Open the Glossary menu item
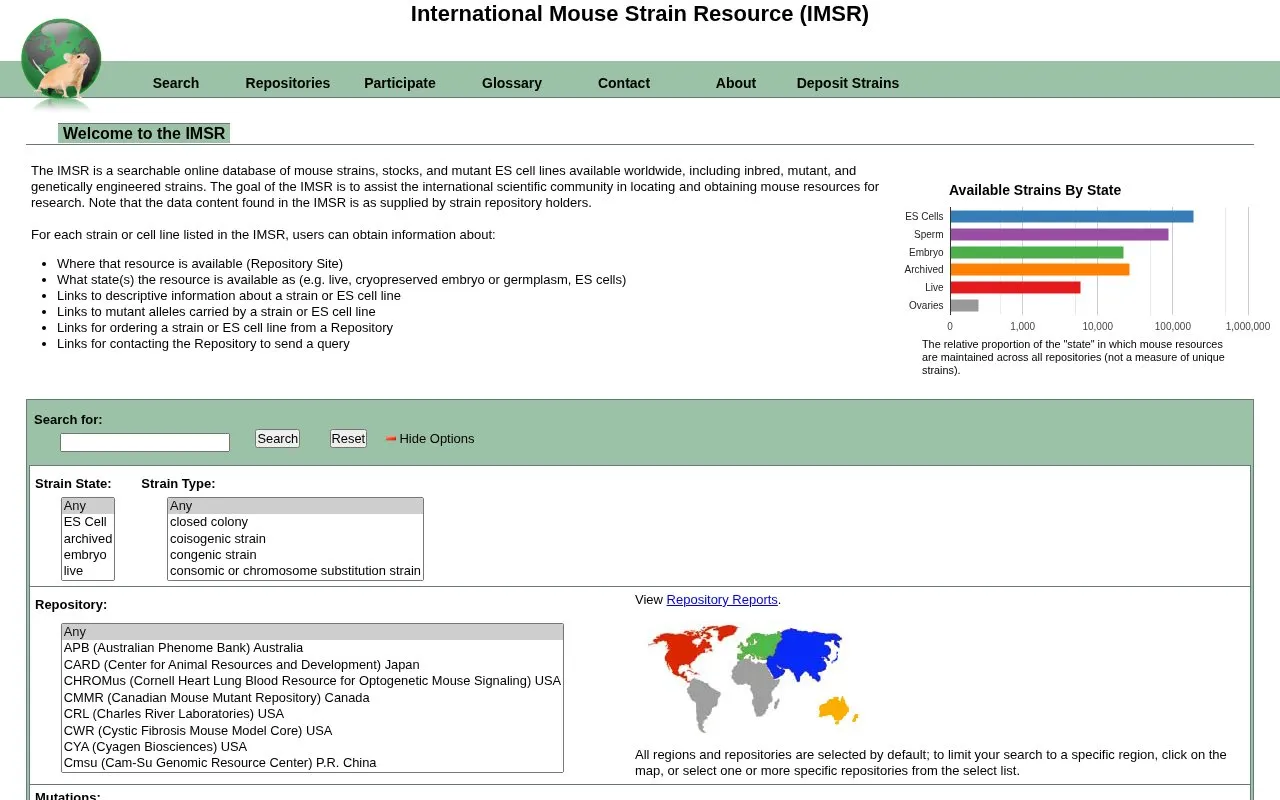Image resolution: width=1280 pixels, height=800 pixels. [512, 83]
